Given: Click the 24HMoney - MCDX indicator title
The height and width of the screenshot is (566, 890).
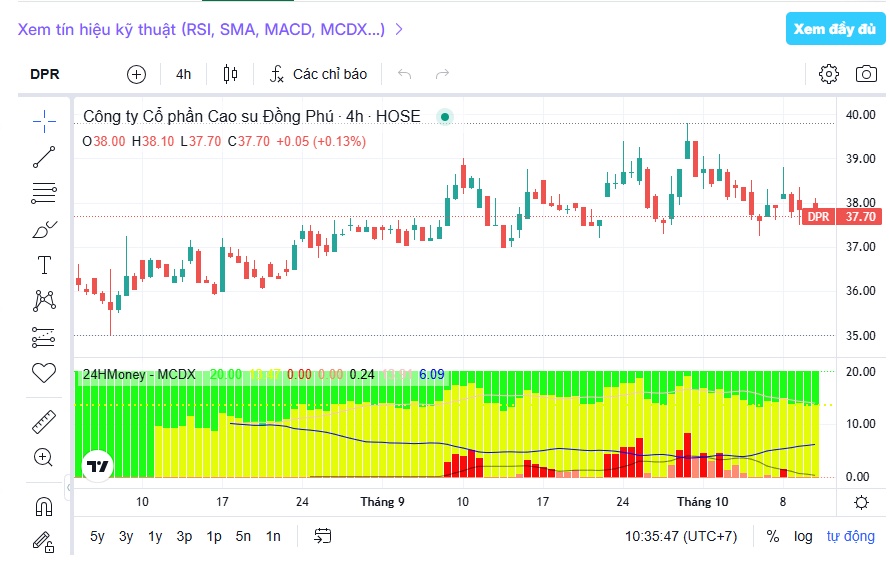Looking at the screenshot, I should (x=139, y=375).
